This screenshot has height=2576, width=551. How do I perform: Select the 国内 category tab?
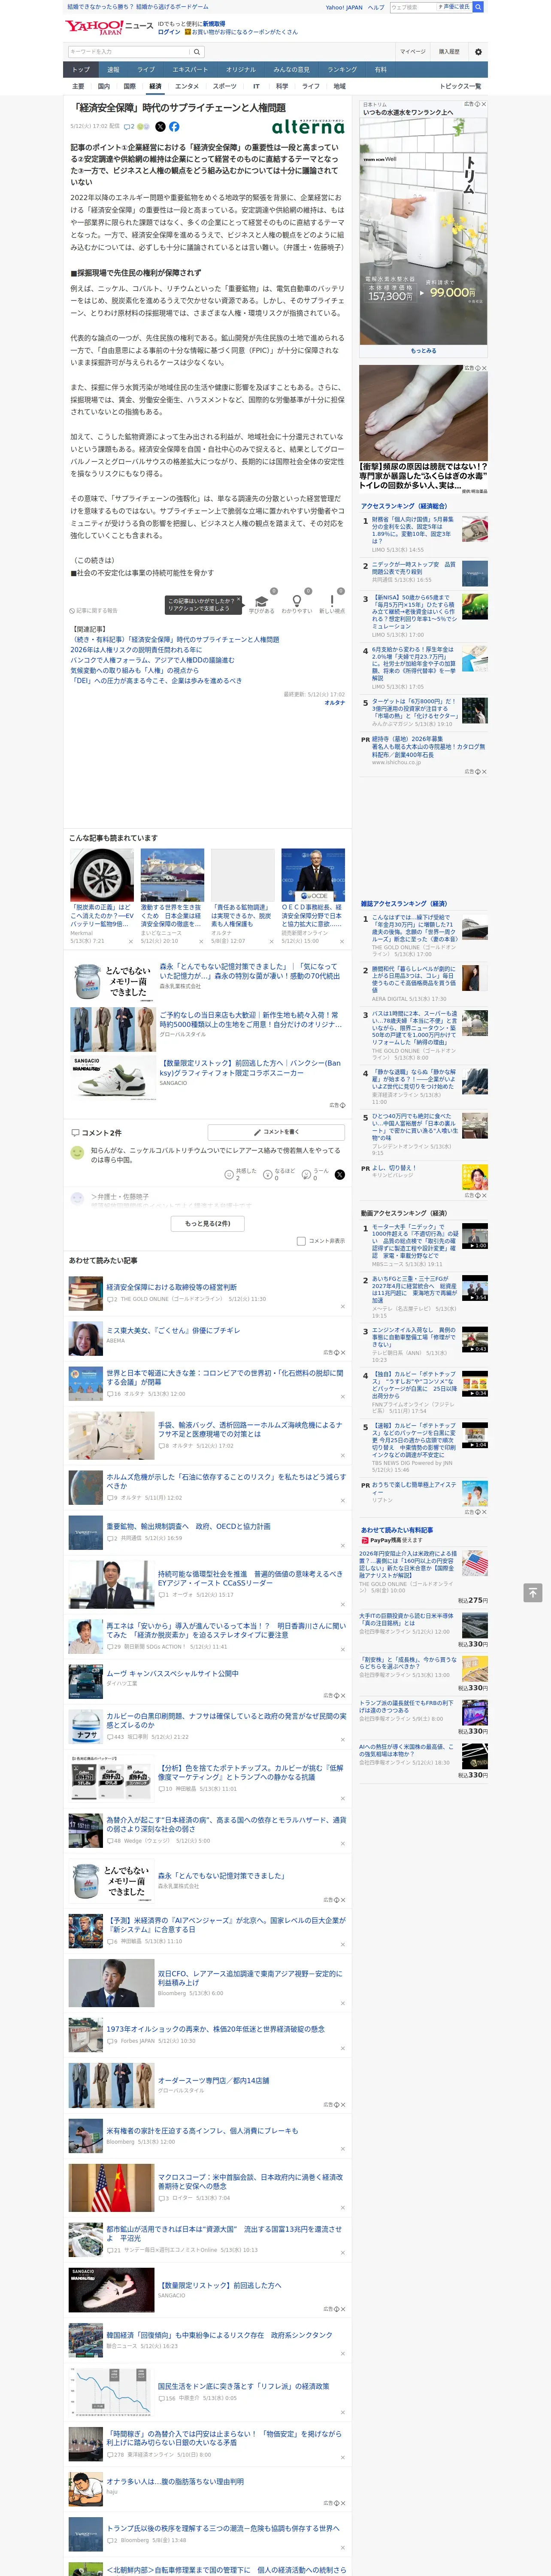pyautogui.click(x=104, y=86)
